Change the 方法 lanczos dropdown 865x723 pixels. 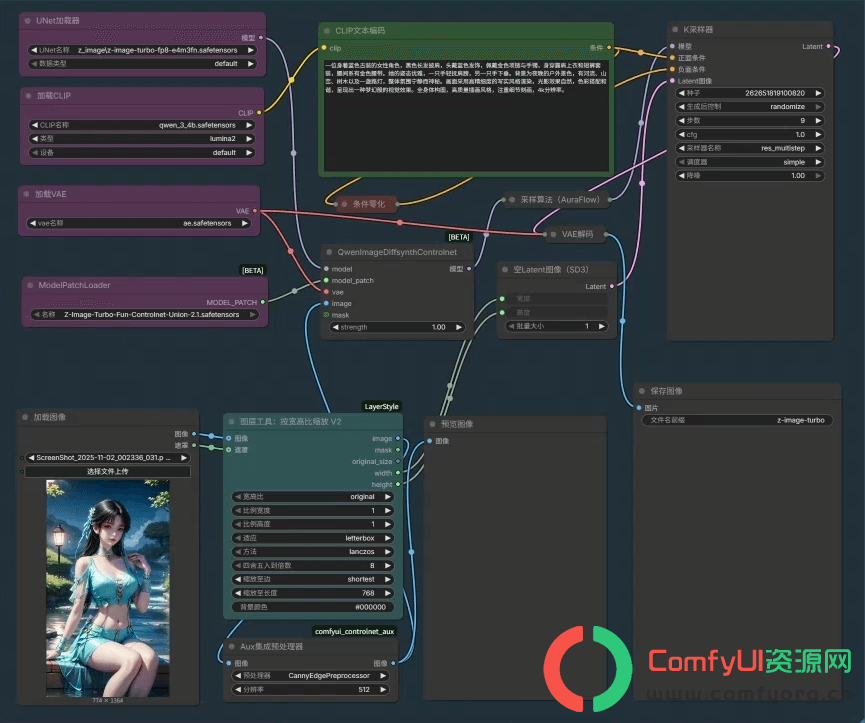tap(312, 551)
